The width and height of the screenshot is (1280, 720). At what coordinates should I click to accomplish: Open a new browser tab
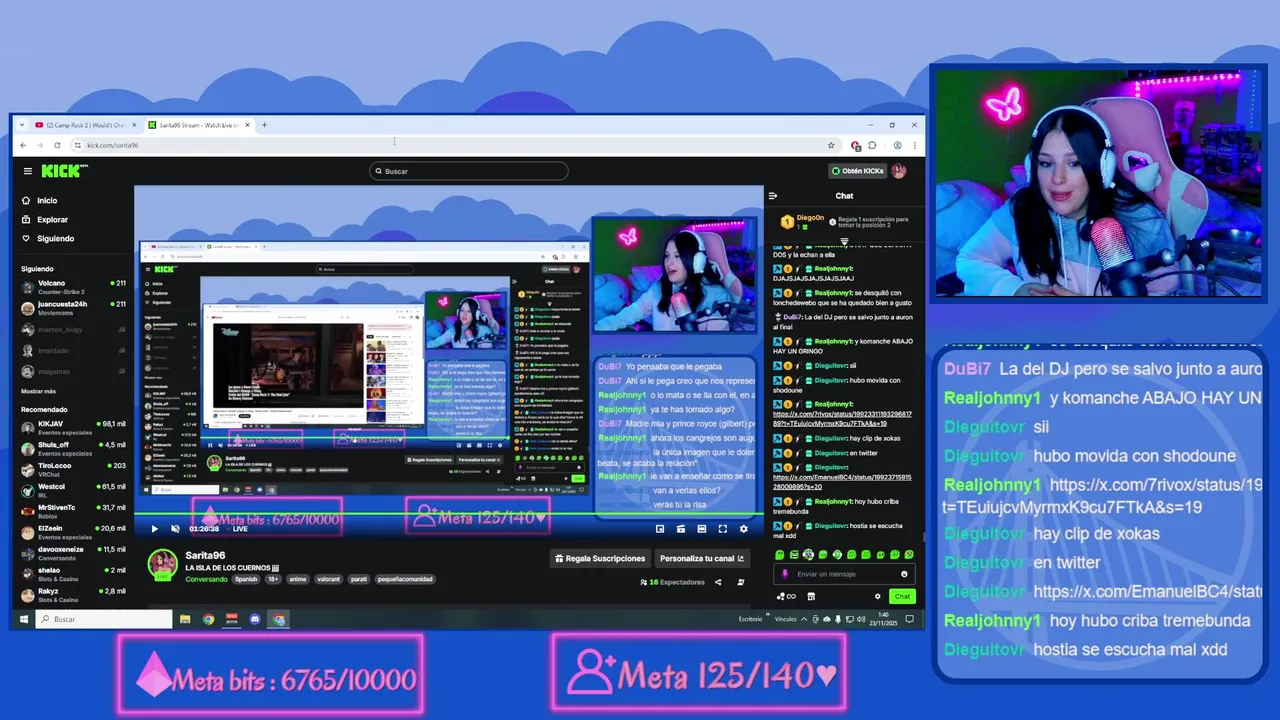point(264,125)
